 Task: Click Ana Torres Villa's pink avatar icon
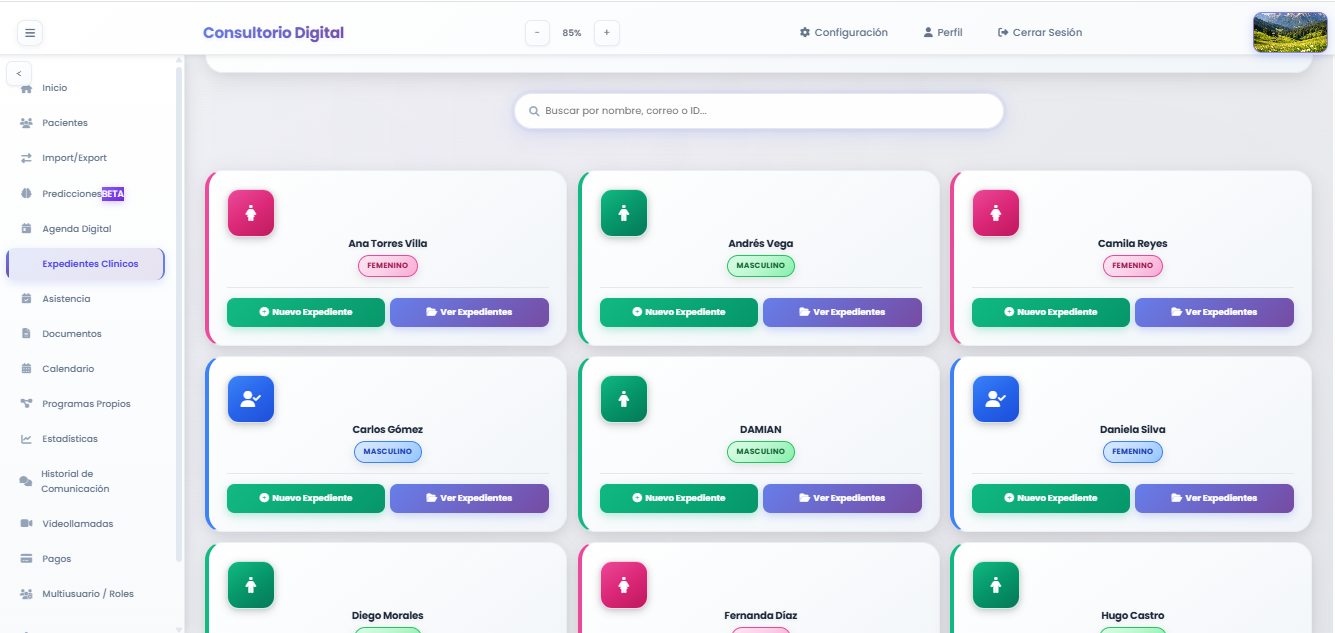[x=251, y=213]
